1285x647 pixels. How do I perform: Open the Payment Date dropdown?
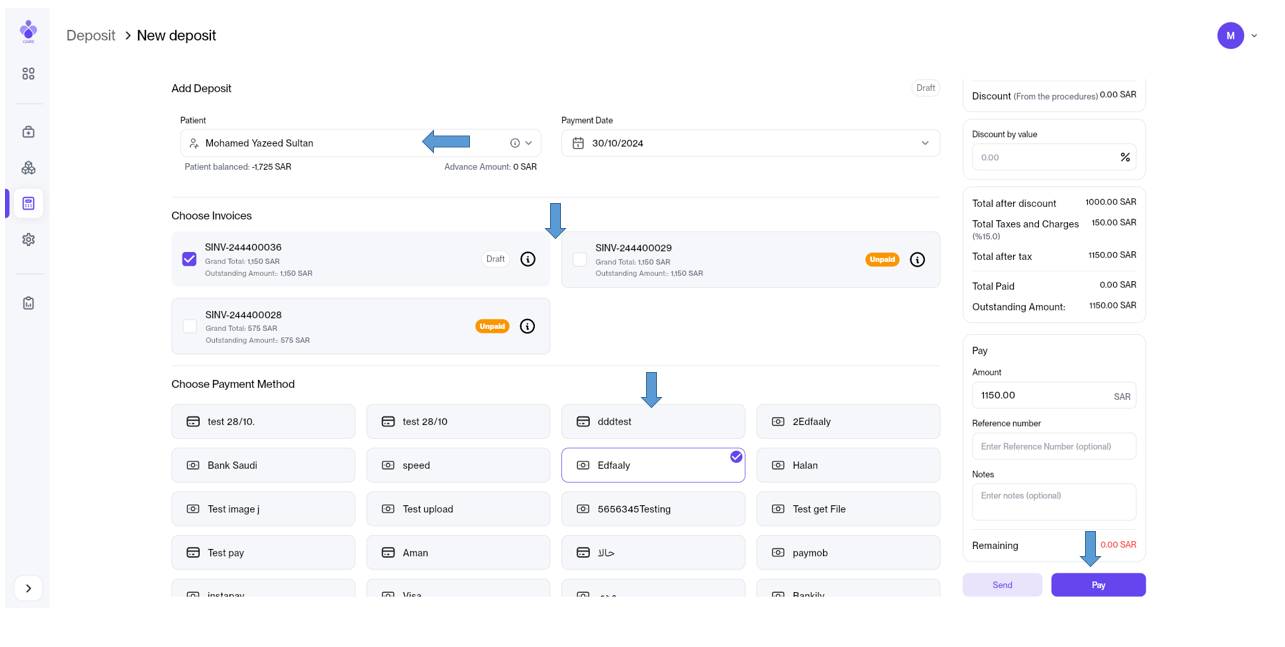924,143
